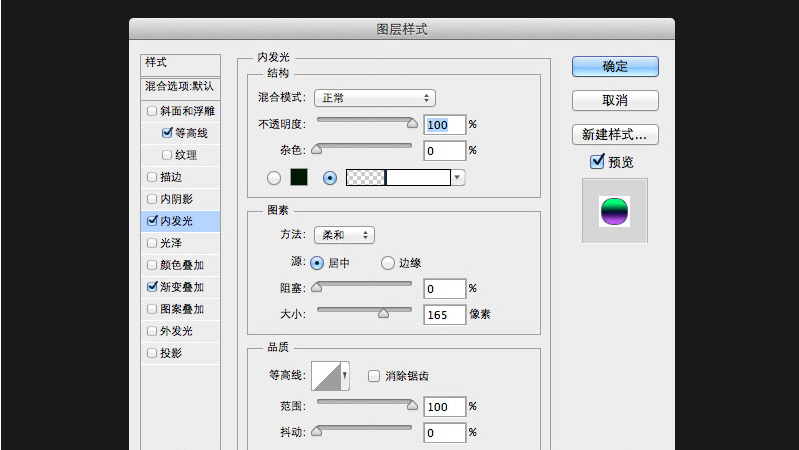799x450 pixels.
Task: Click the 抖动 value field
Action: pos(444,433)
